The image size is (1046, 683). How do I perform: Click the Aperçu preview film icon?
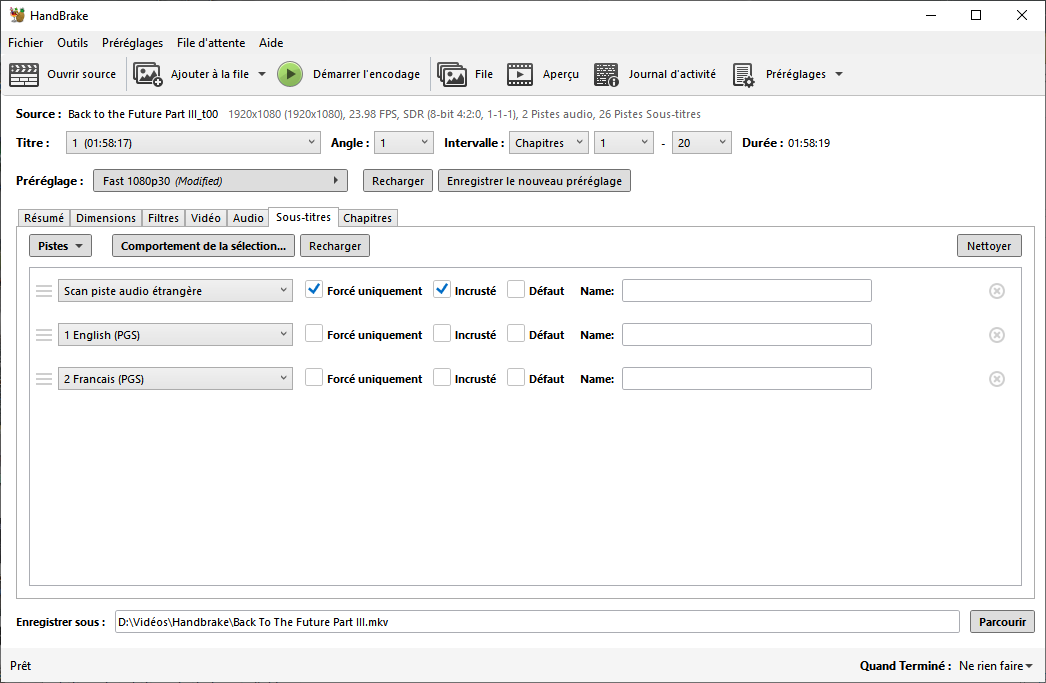click(x=520, y=75)
